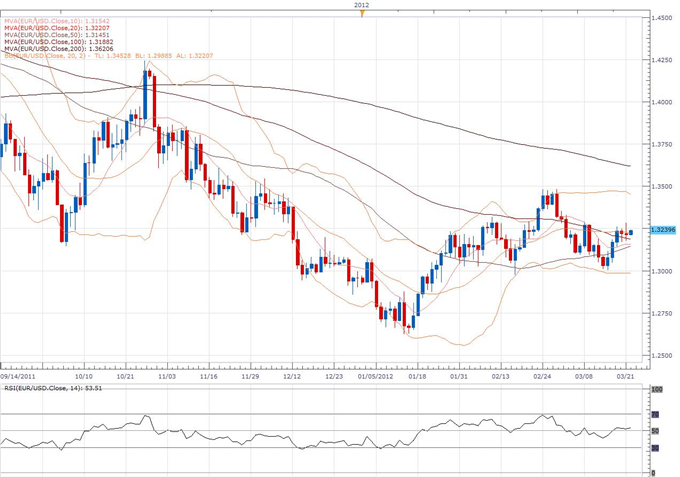This screenshot has height=477, width=680.
Task: Click the current price tag 1.32396
Action: pyautogui.click(x=660, y=230)
